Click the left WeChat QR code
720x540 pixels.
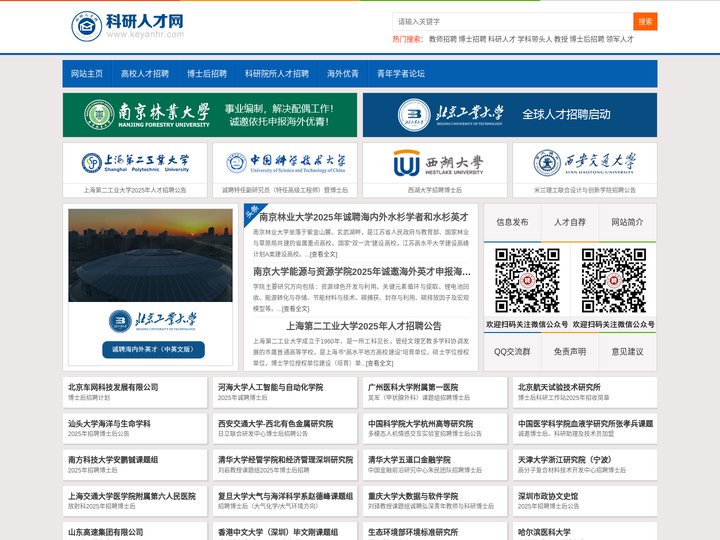(527, 281)
